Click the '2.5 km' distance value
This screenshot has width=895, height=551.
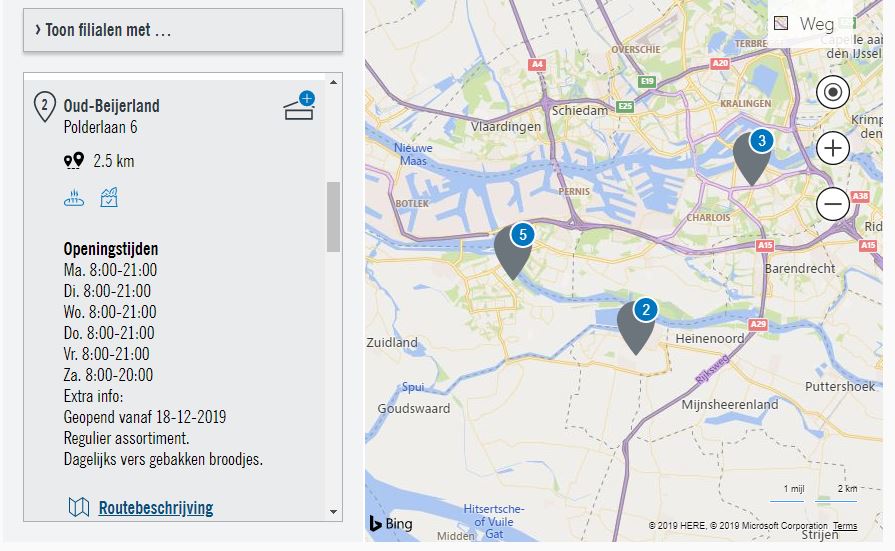[x=114, y=161]
